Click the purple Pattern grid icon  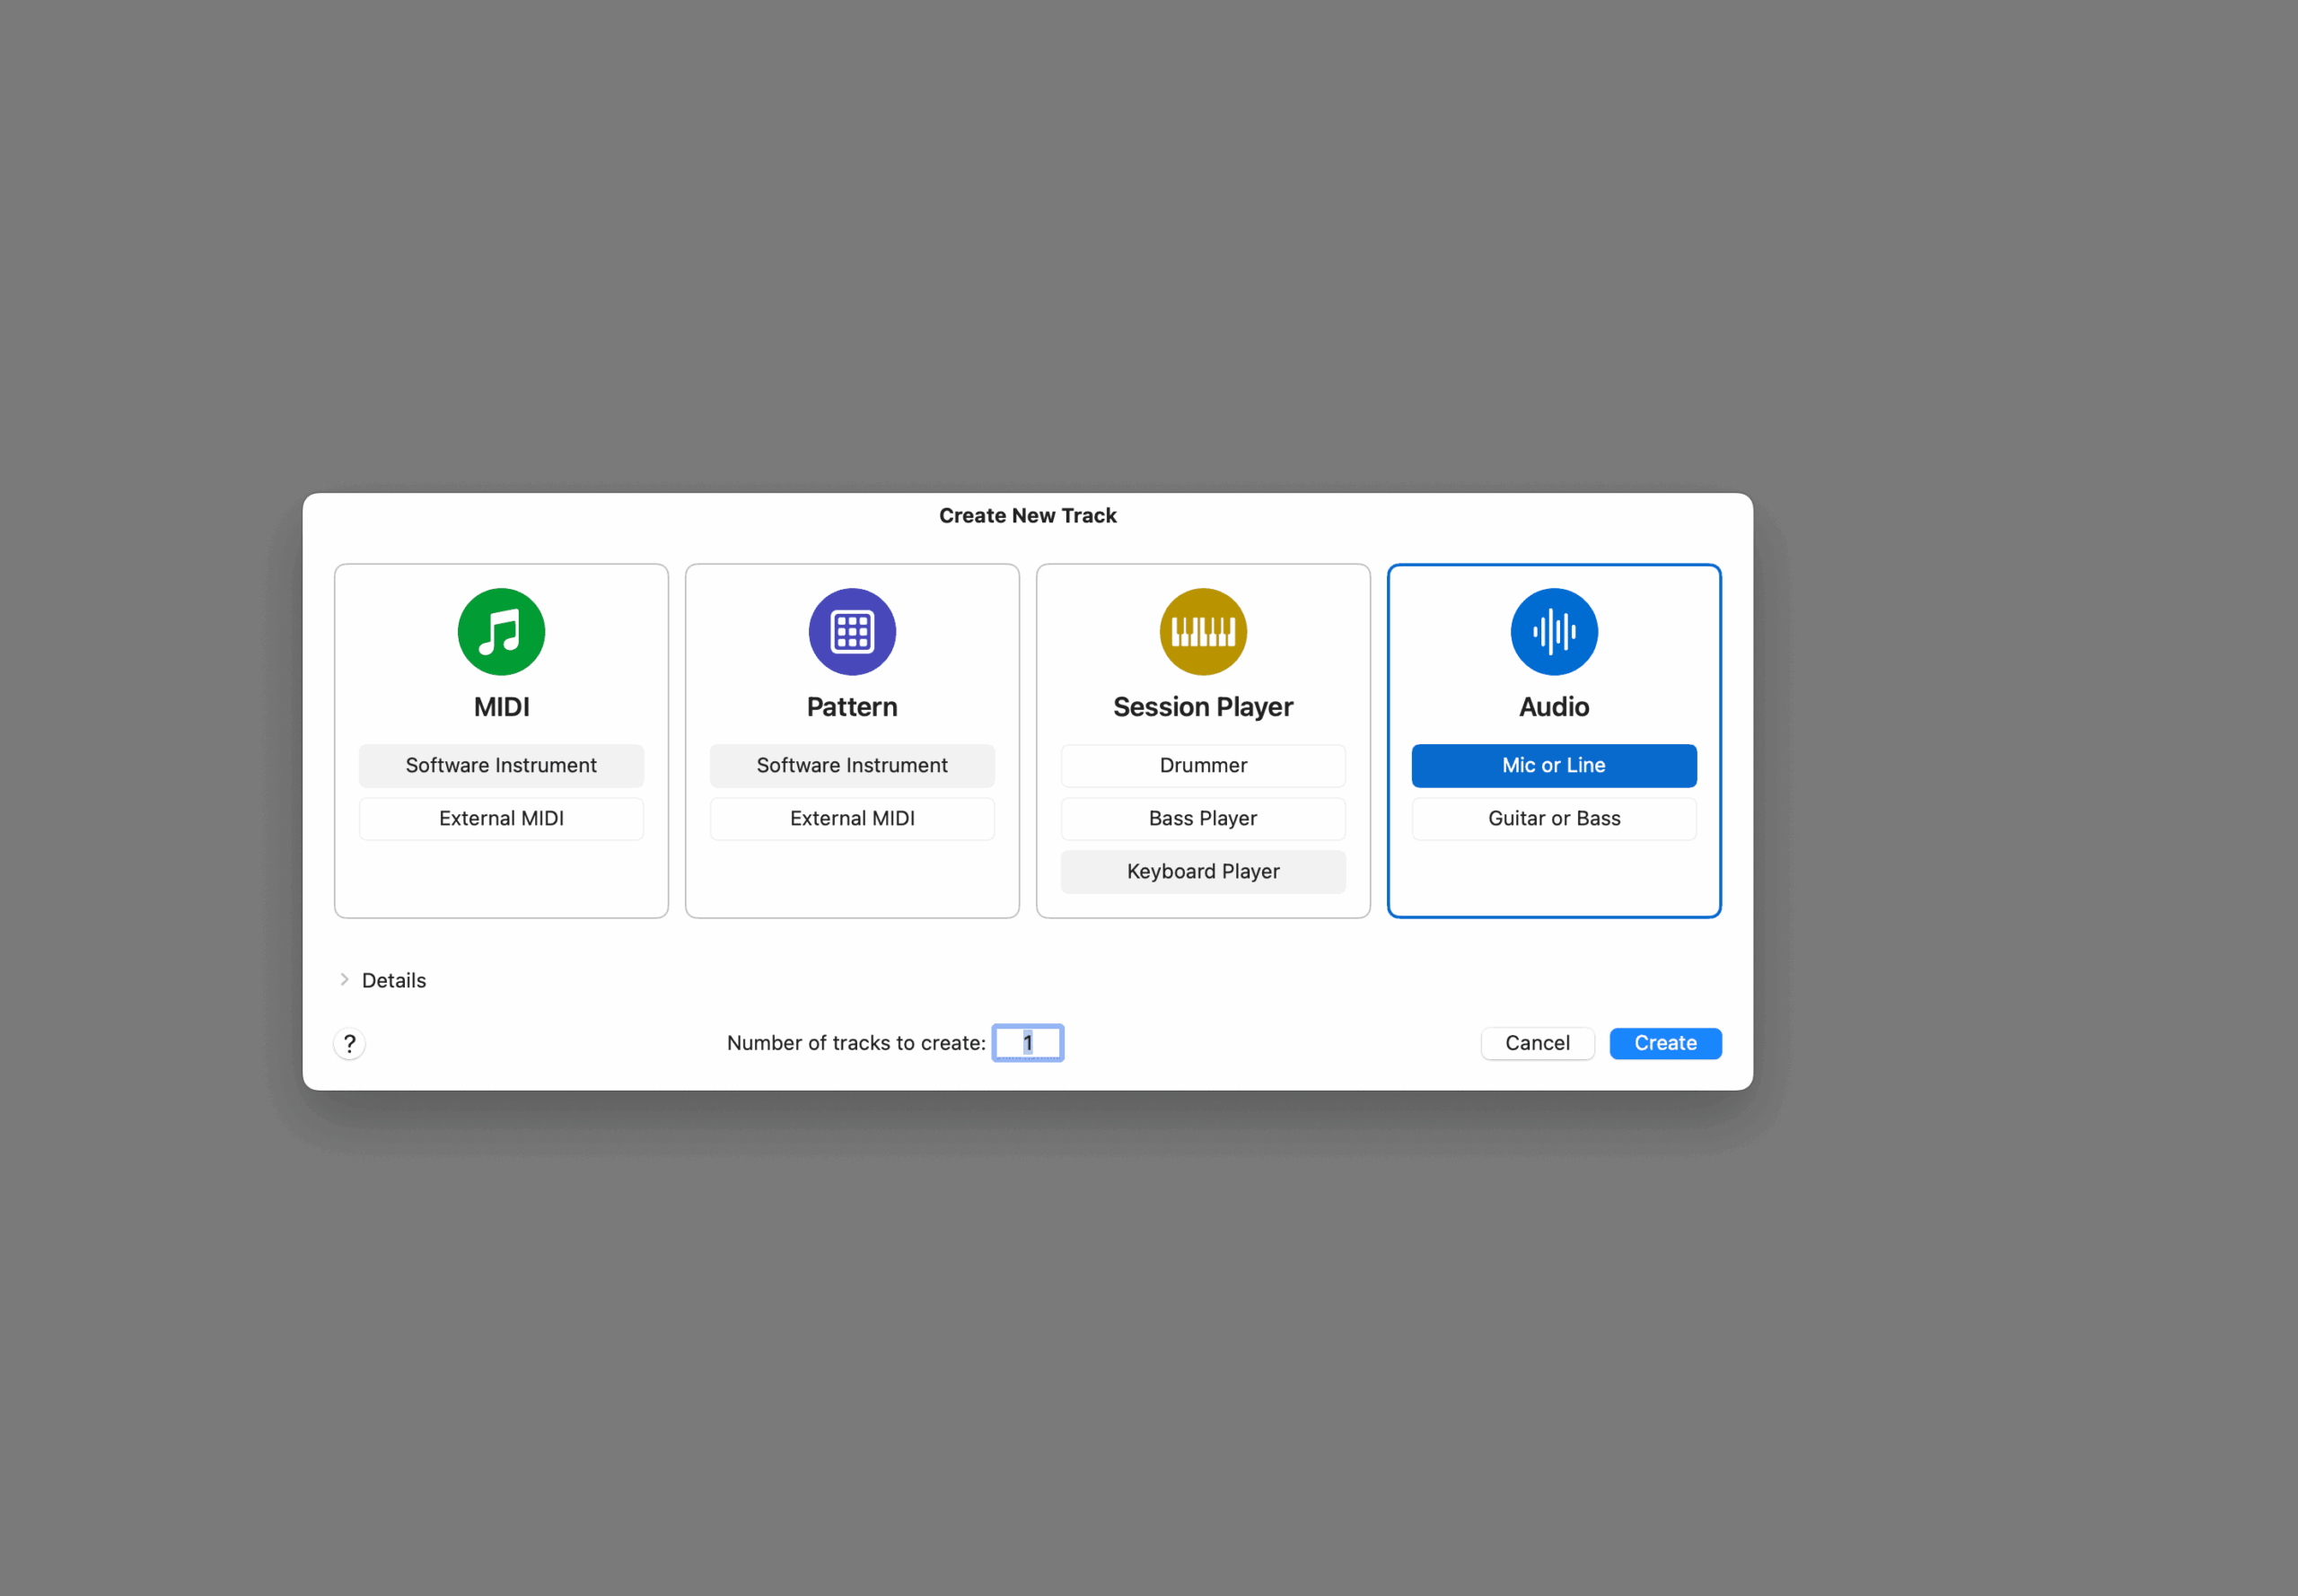click(852, 631)
